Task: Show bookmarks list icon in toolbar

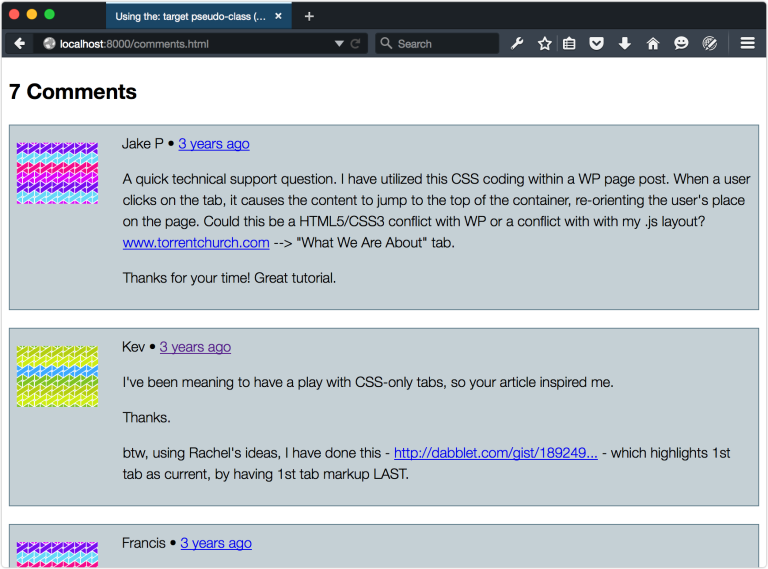Action: tap(569, 44)
